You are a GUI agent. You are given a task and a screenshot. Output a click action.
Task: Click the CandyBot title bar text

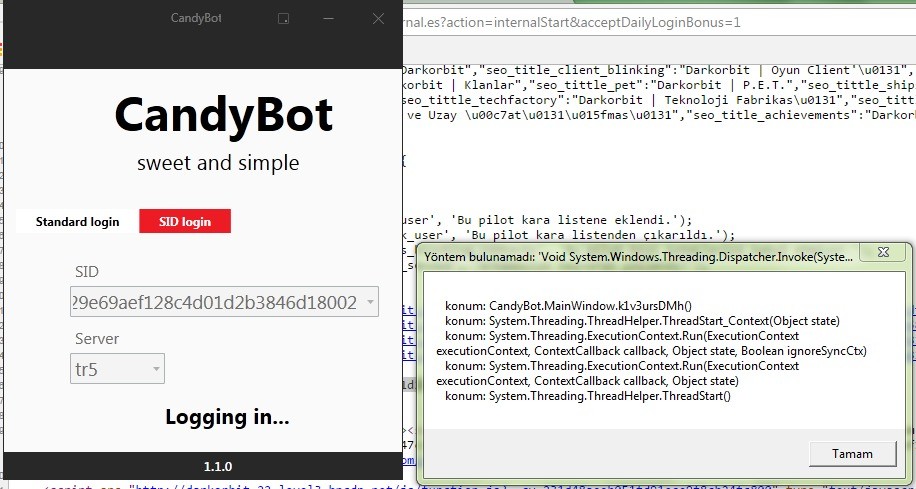[x=196, y=18]
